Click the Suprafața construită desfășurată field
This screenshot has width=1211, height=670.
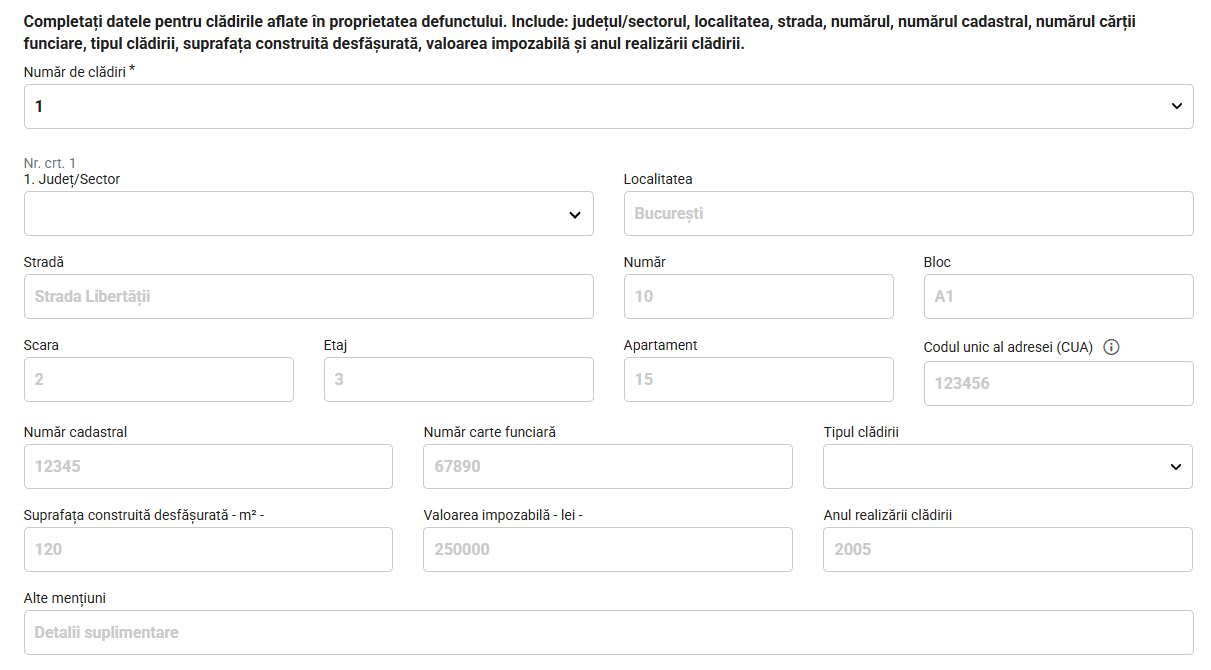point(208,549)
